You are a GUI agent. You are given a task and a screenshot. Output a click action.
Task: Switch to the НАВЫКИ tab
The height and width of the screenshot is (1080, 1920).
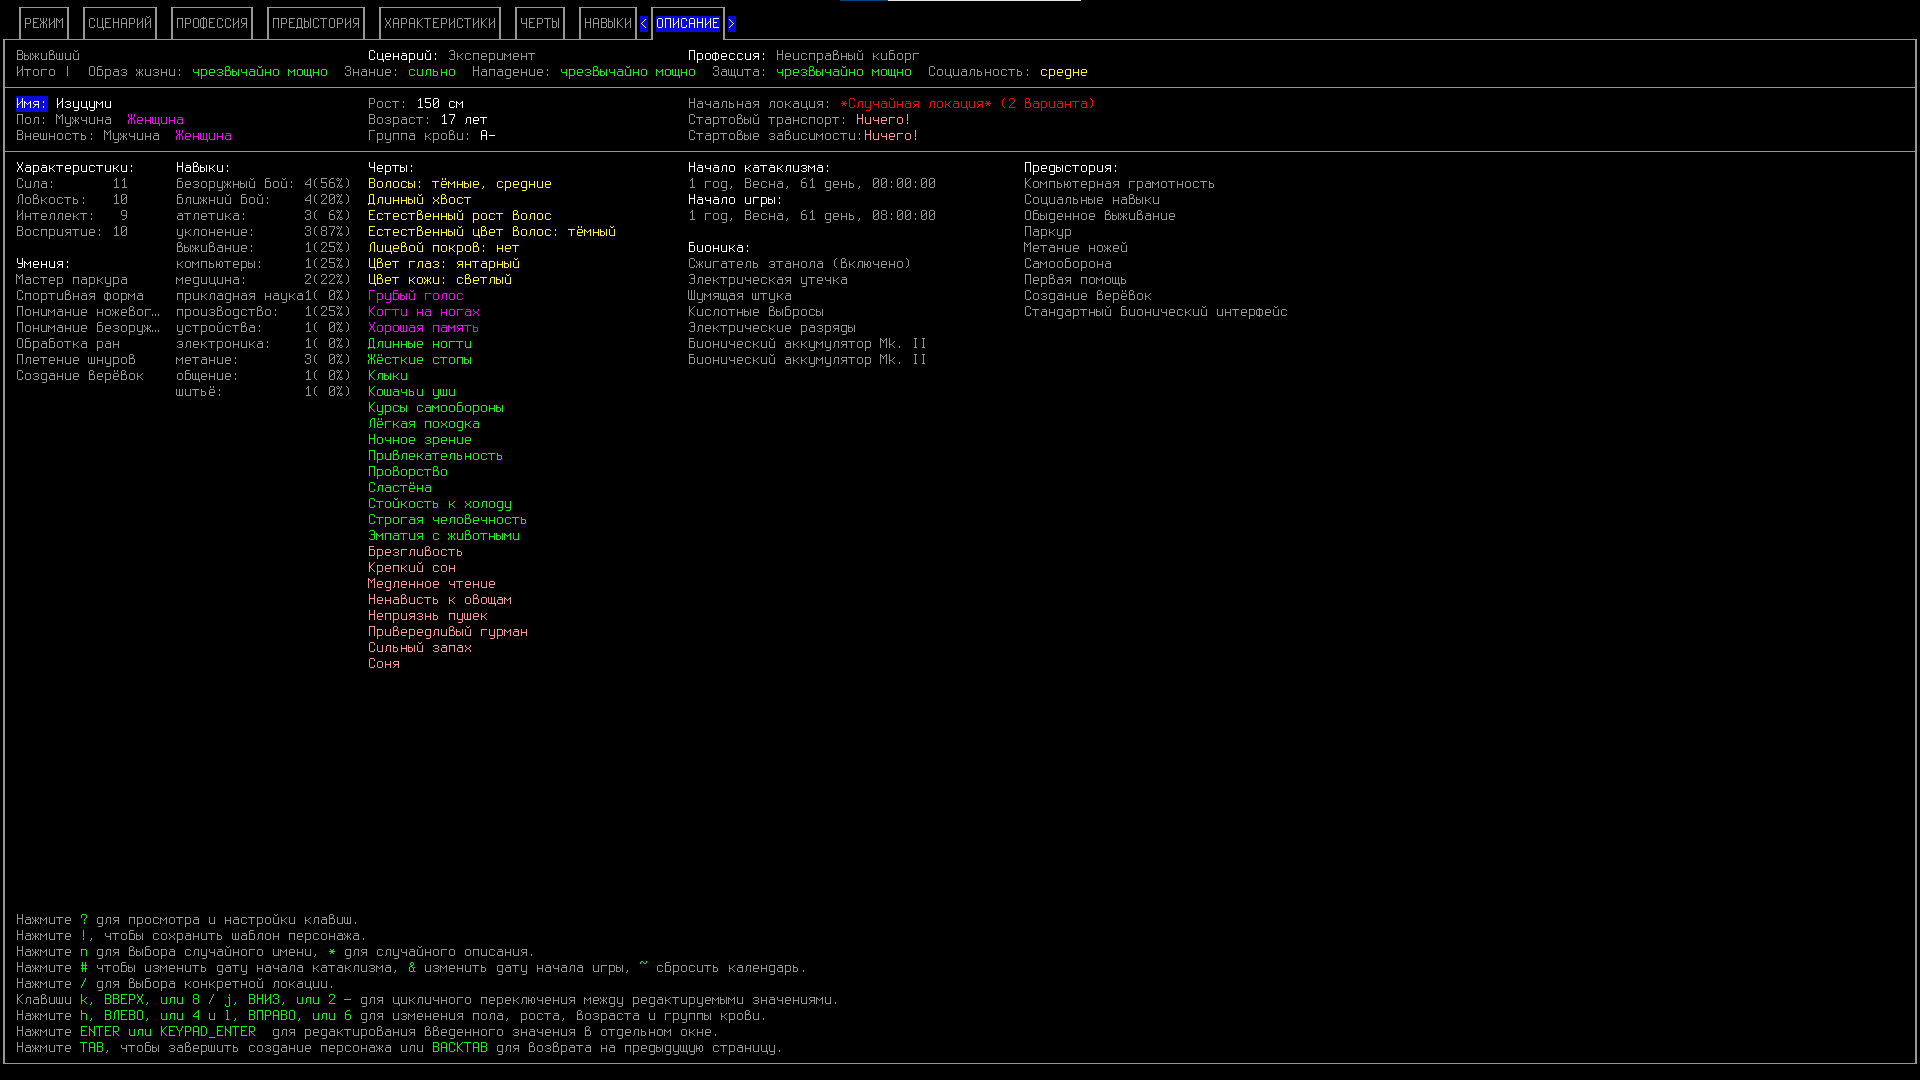pyautogui.click(x=607, y=24)
